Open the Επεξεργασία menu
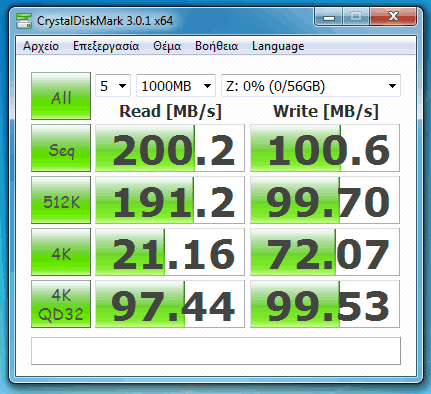 point(106,46)
